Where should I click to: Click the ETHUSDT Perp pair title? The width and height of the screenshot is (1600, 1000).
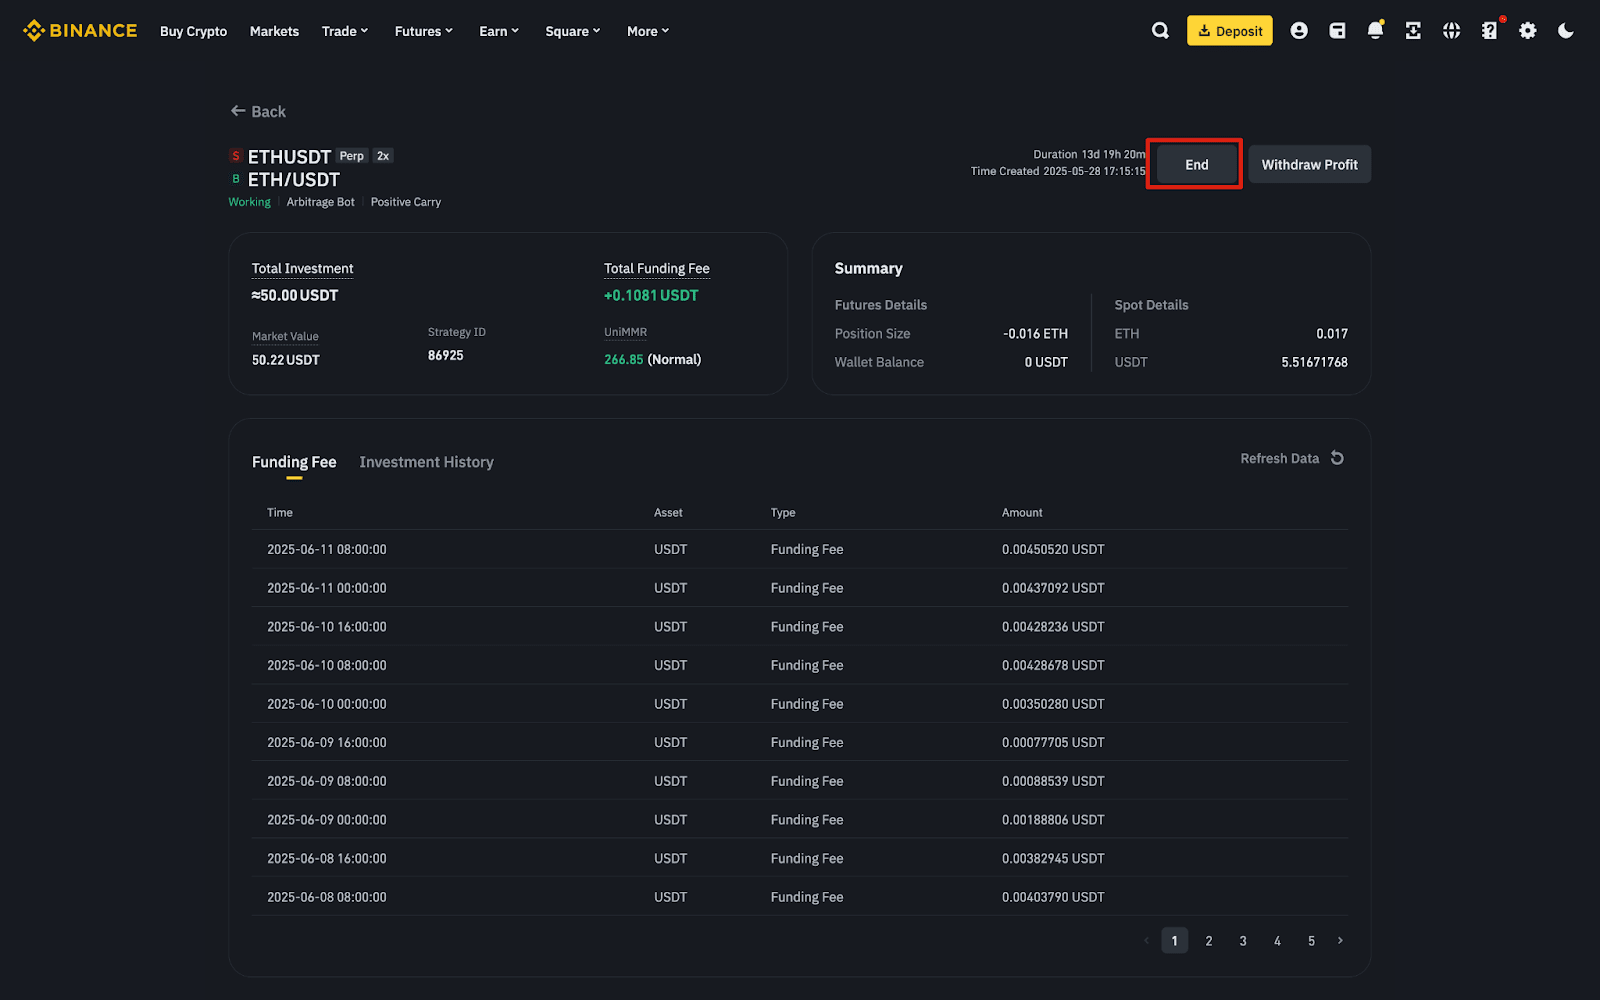[289, 157]
